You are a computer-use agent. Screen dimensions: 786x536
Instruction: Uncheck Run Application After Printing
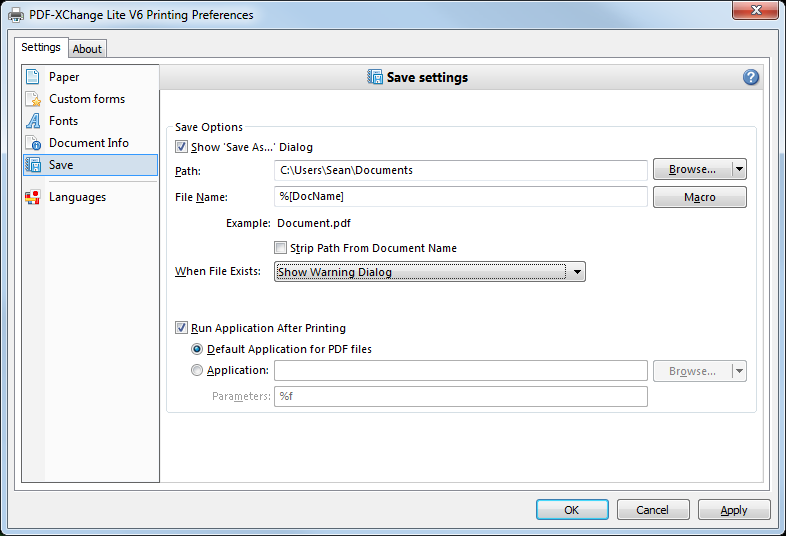pos(181,328)
